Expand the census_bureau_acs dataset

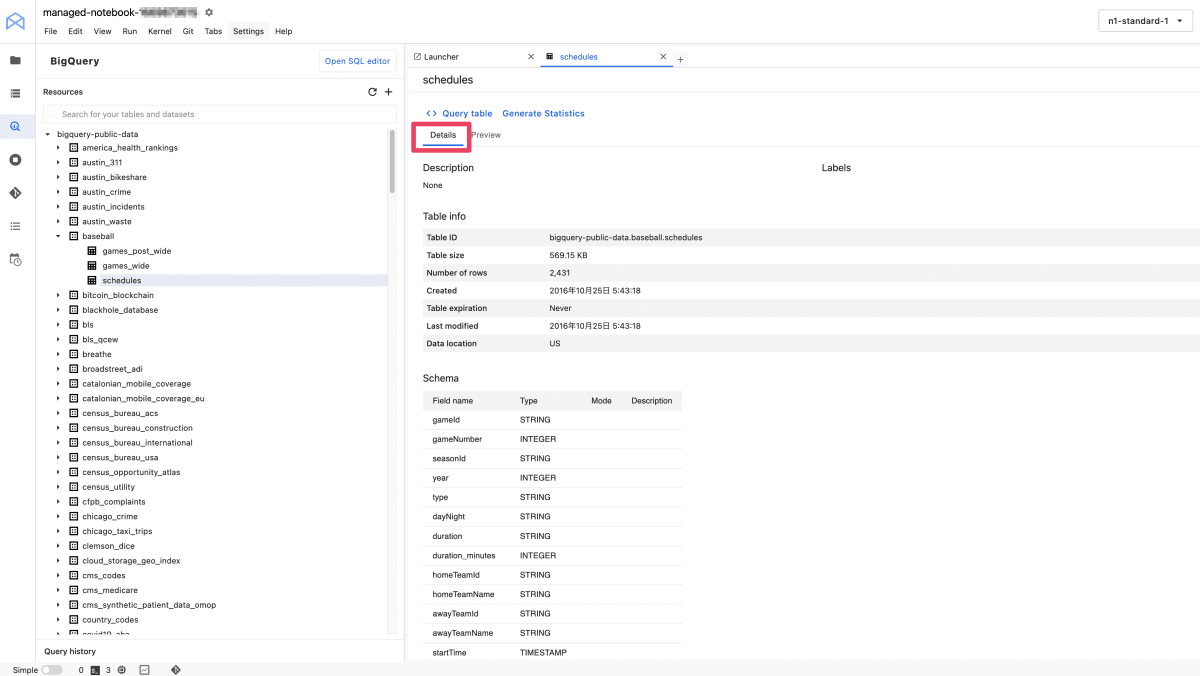click(59, 413)
